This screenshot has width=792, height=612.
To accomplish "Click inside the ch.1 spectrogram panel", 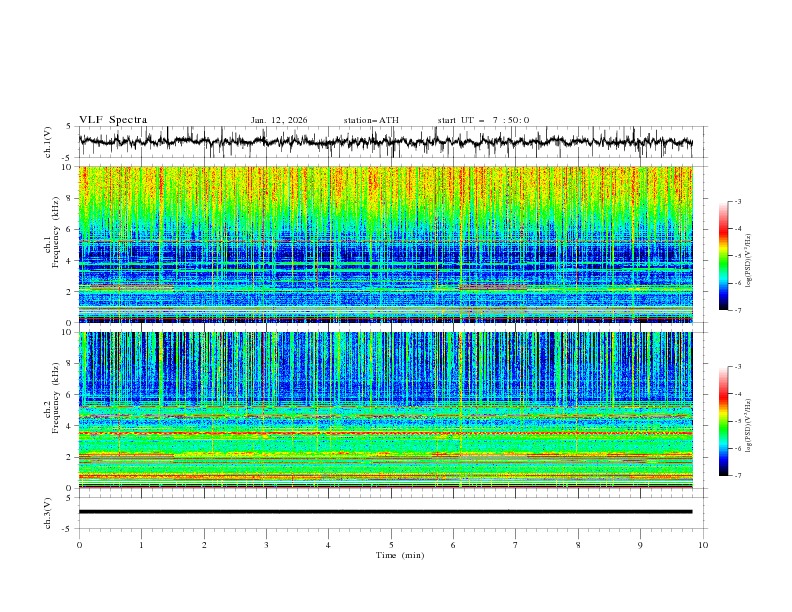I will pos(385,244).
